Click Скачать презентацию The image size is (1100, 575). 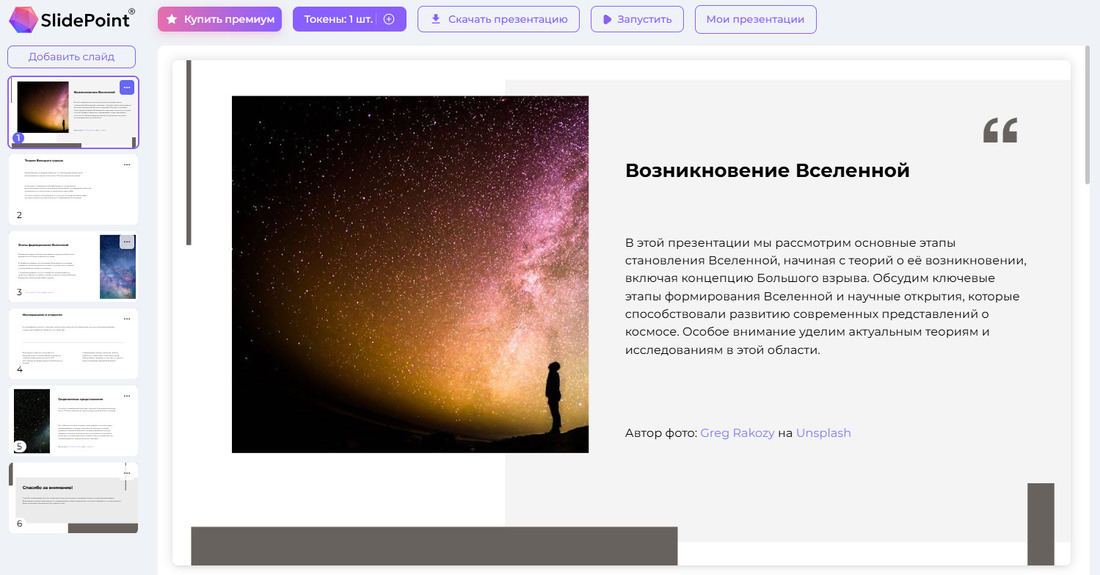[498, 20]
